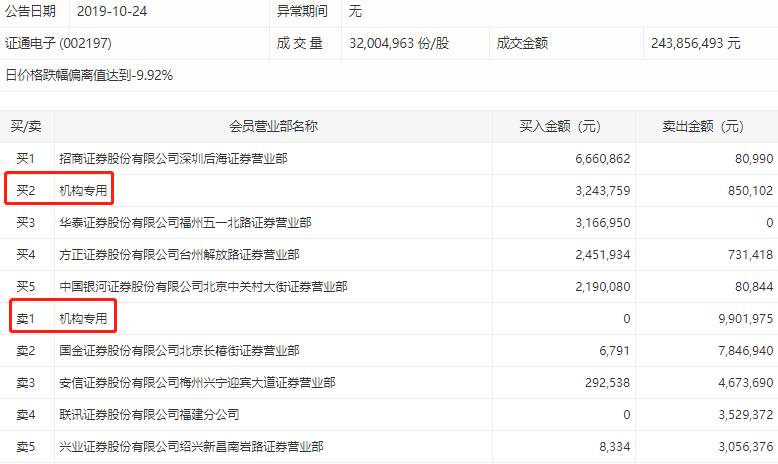Select 机构专用 in the 买2 row
Screen dimensions: 778x464
83,191
